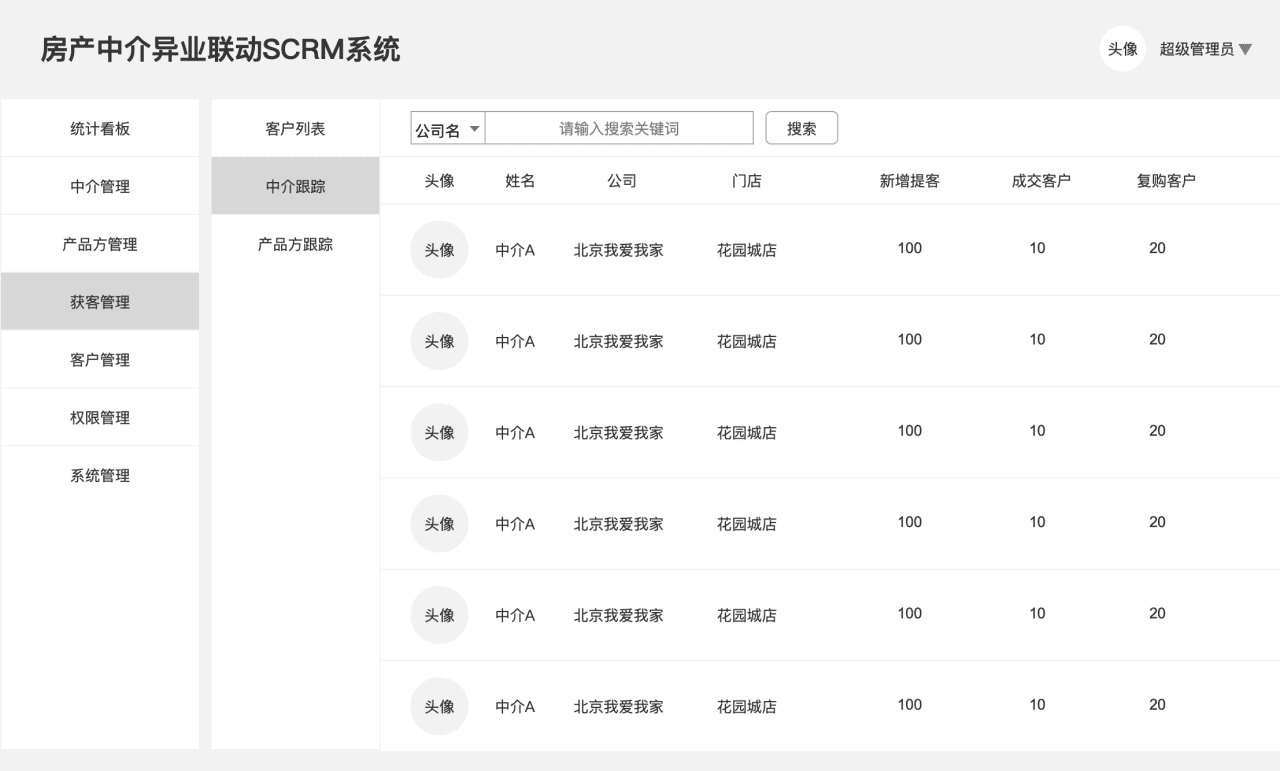This screenshot has height=771, width=1280.
Task: Open the 超级管理员 account dropdown
Action: click(x=1206, y=49)
